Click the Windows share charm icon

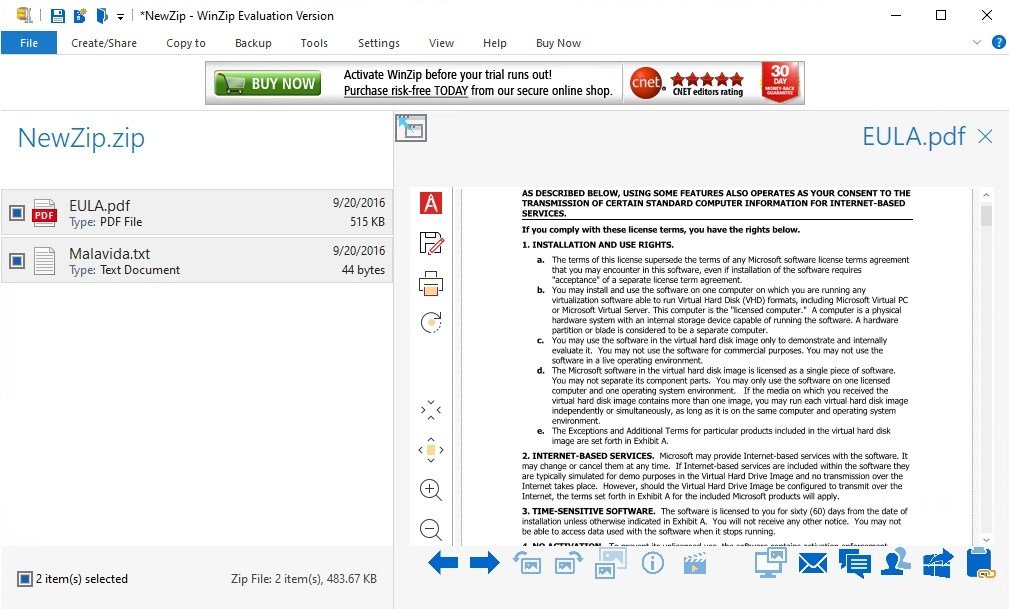938,563
